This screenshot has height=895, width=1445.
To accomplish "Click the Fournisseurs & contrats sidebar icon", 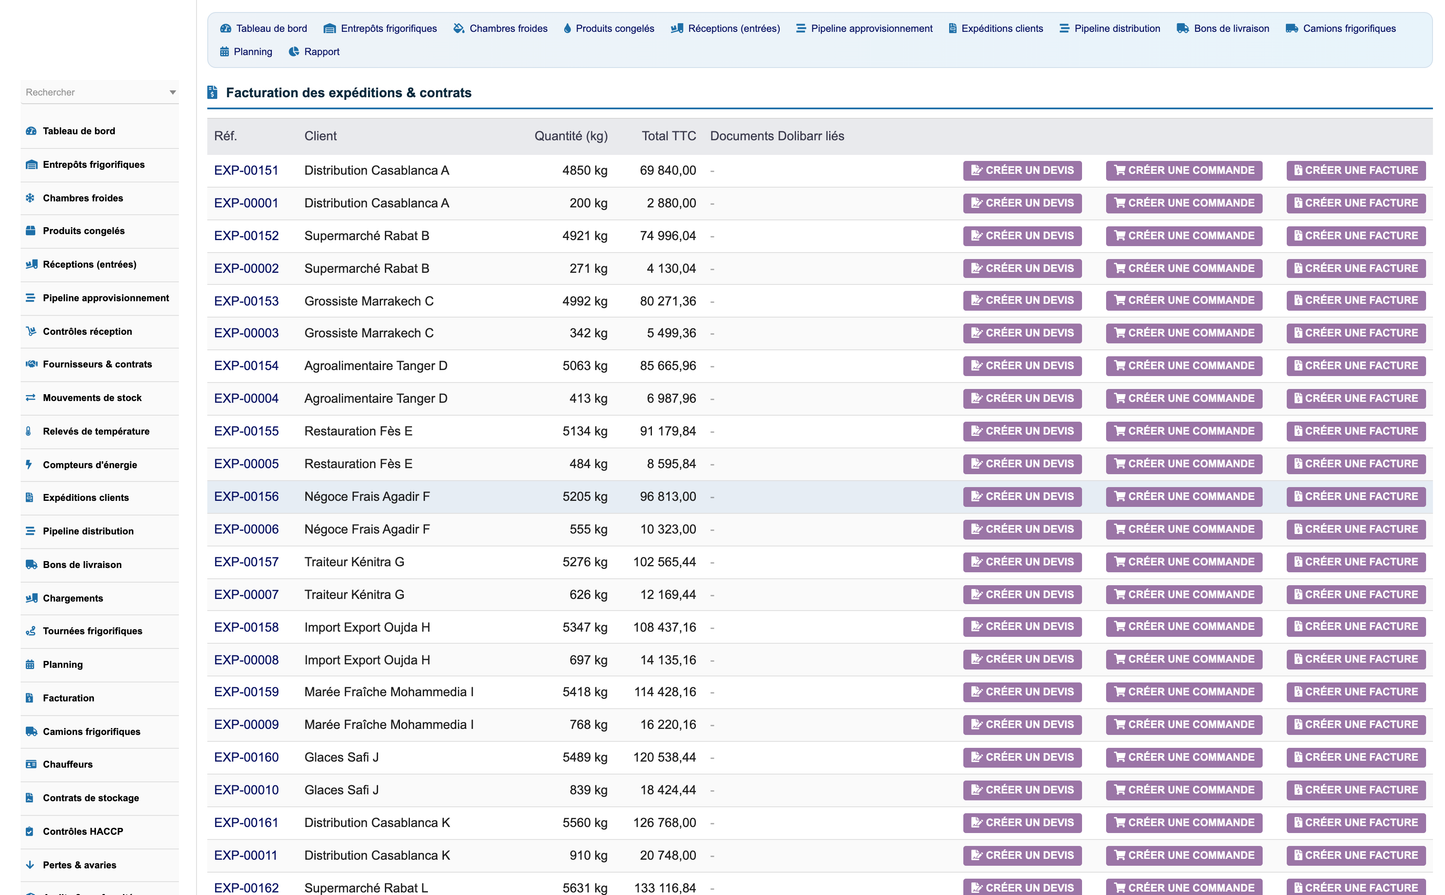I will coord(31,365).
